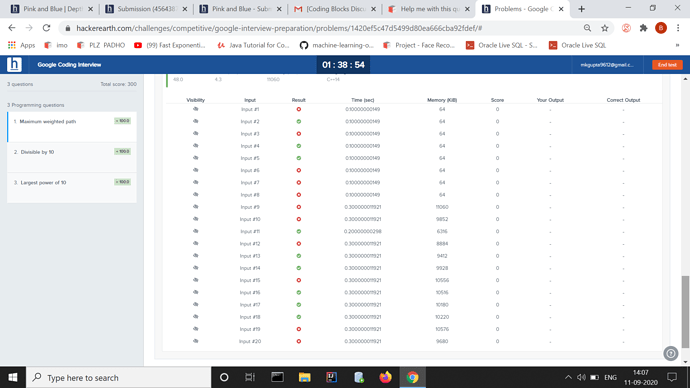Viewport: 690px width, 388px height.
Task: Click the 01 : 38 : 54 timer
Action: click(343, 65)
